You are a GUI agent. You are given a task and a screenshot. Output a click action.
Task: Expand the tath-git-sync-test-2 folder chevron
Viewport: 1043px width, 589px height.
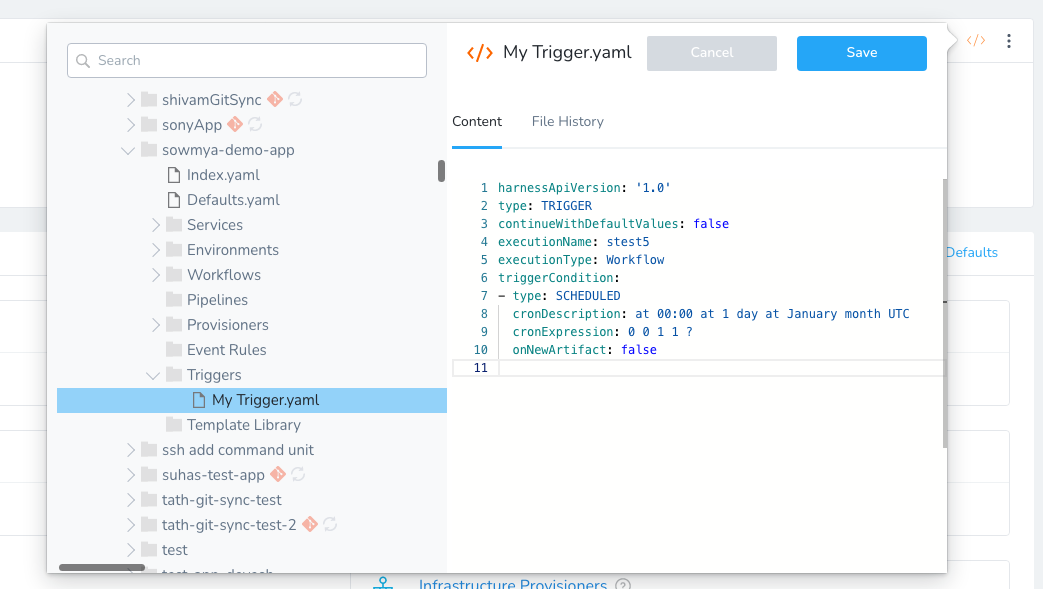[x=130, y=524]
